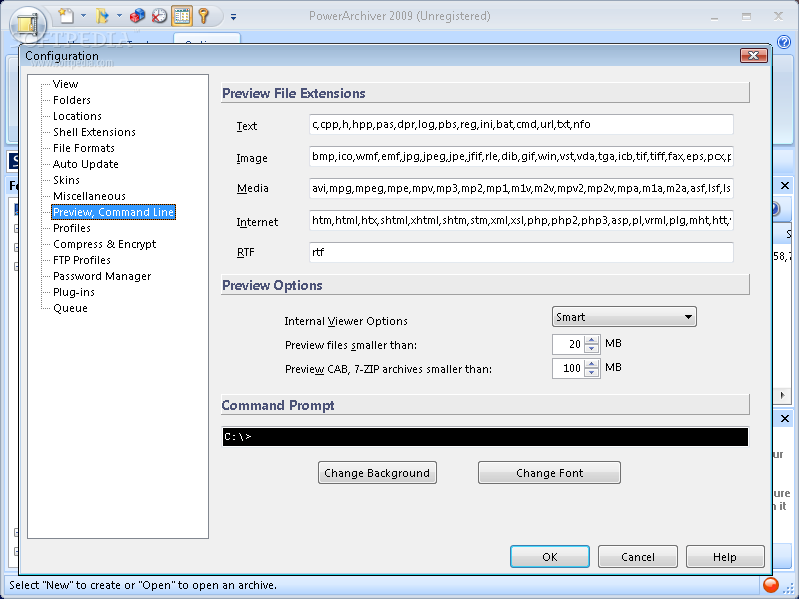
Task: Click the blue help question mark icon
Action: (784, 41)
